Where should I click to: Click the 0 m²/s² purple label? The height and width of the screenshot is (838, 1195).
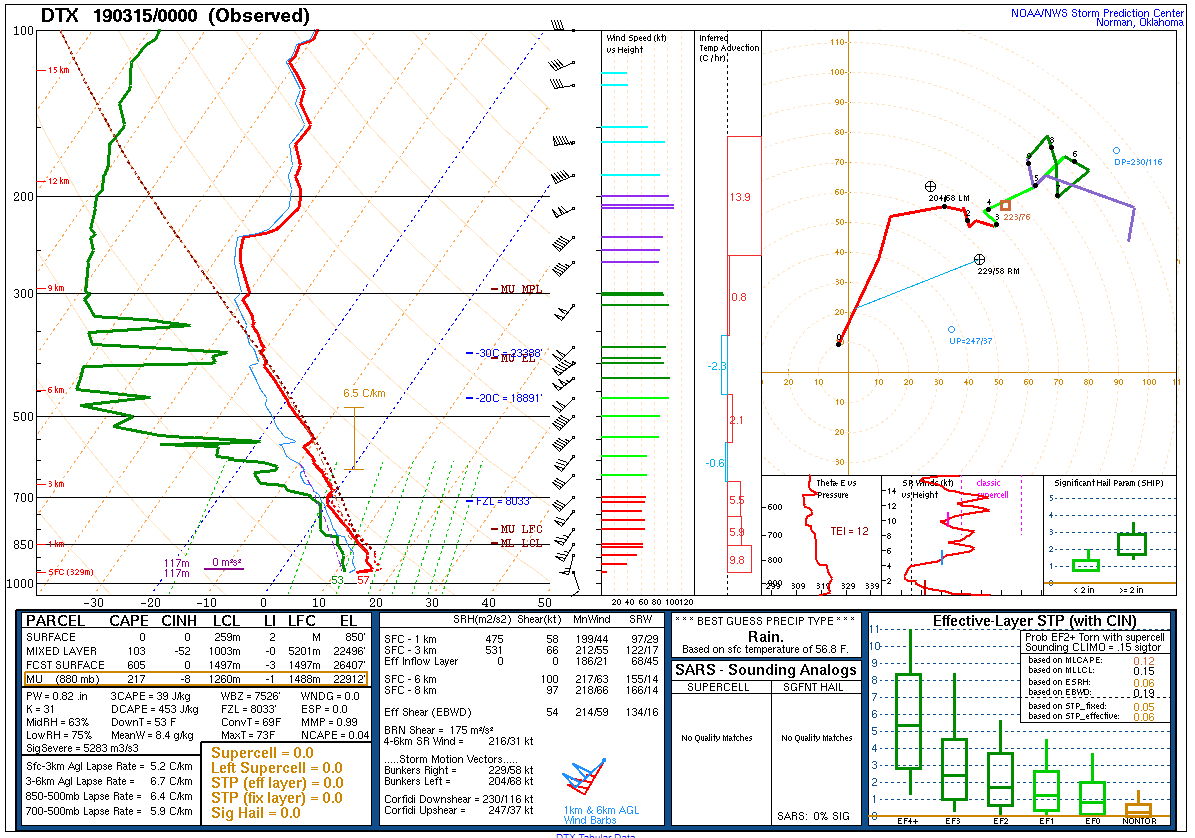pyautogui.click(x=226, y=562)
